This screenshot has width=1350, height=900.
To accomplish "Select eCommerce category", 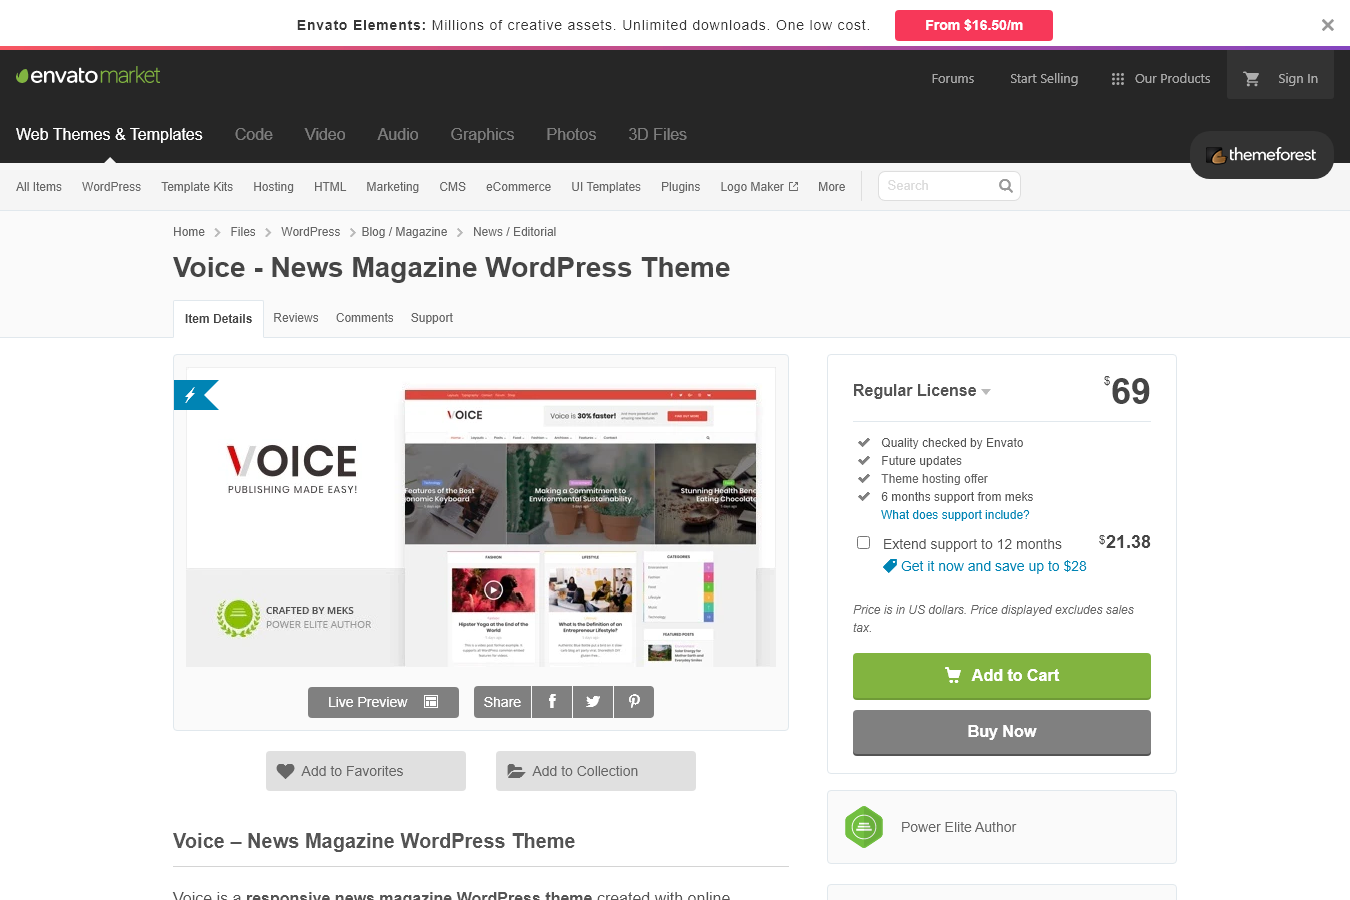I will pos(518,187).
